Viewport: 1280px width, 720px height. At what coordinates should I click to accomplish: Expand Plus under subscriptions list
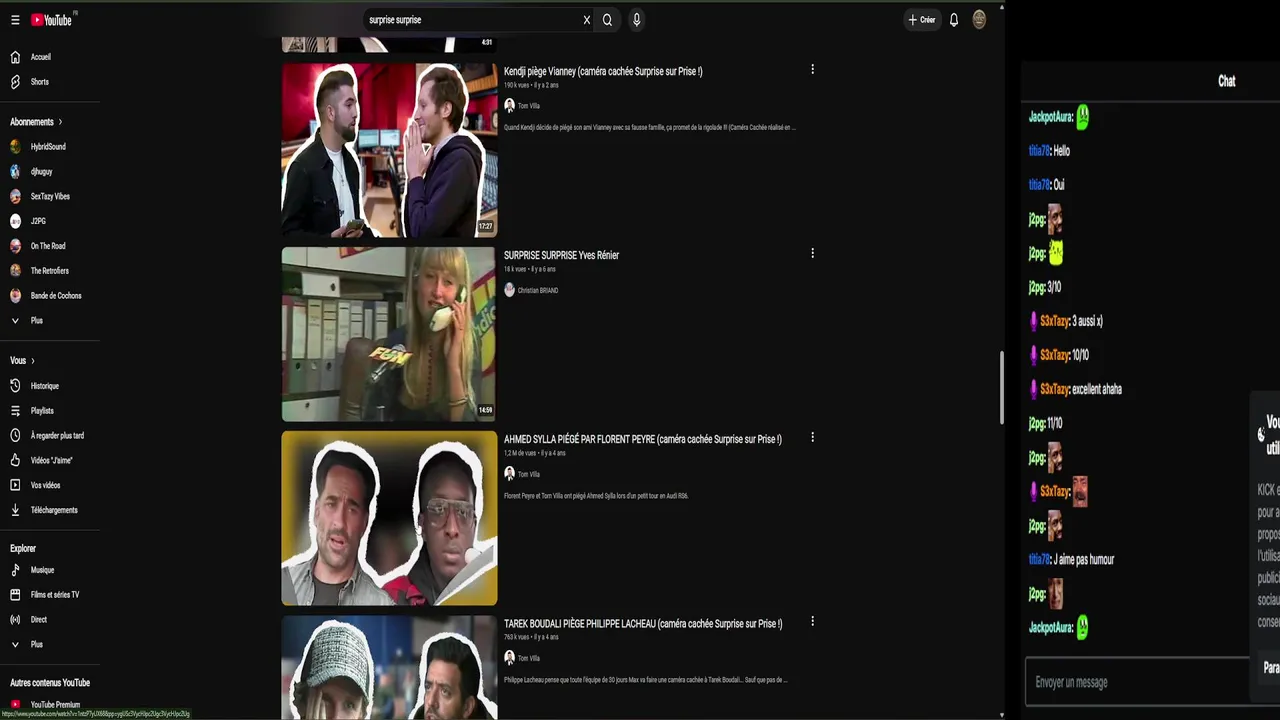(x=36, y=321)
